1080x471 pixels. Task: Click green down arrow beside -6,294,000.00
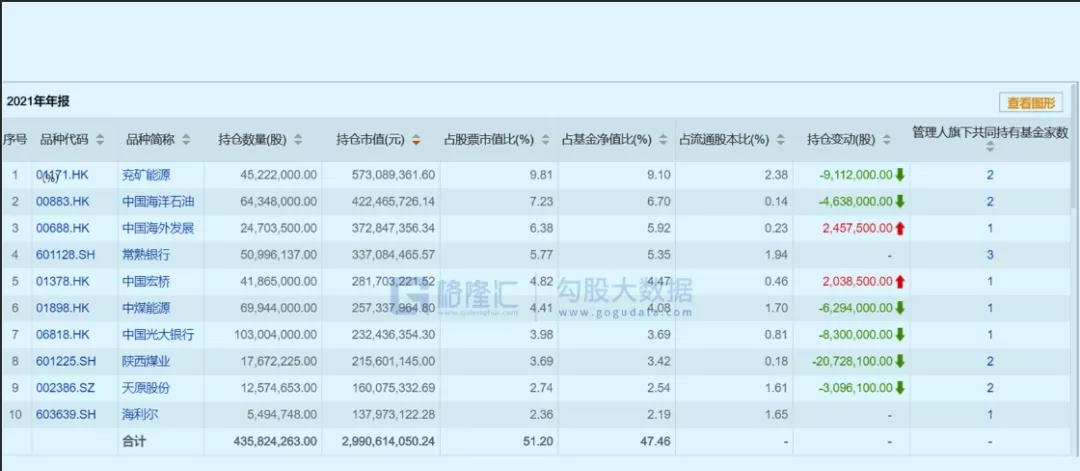point(900,308)
